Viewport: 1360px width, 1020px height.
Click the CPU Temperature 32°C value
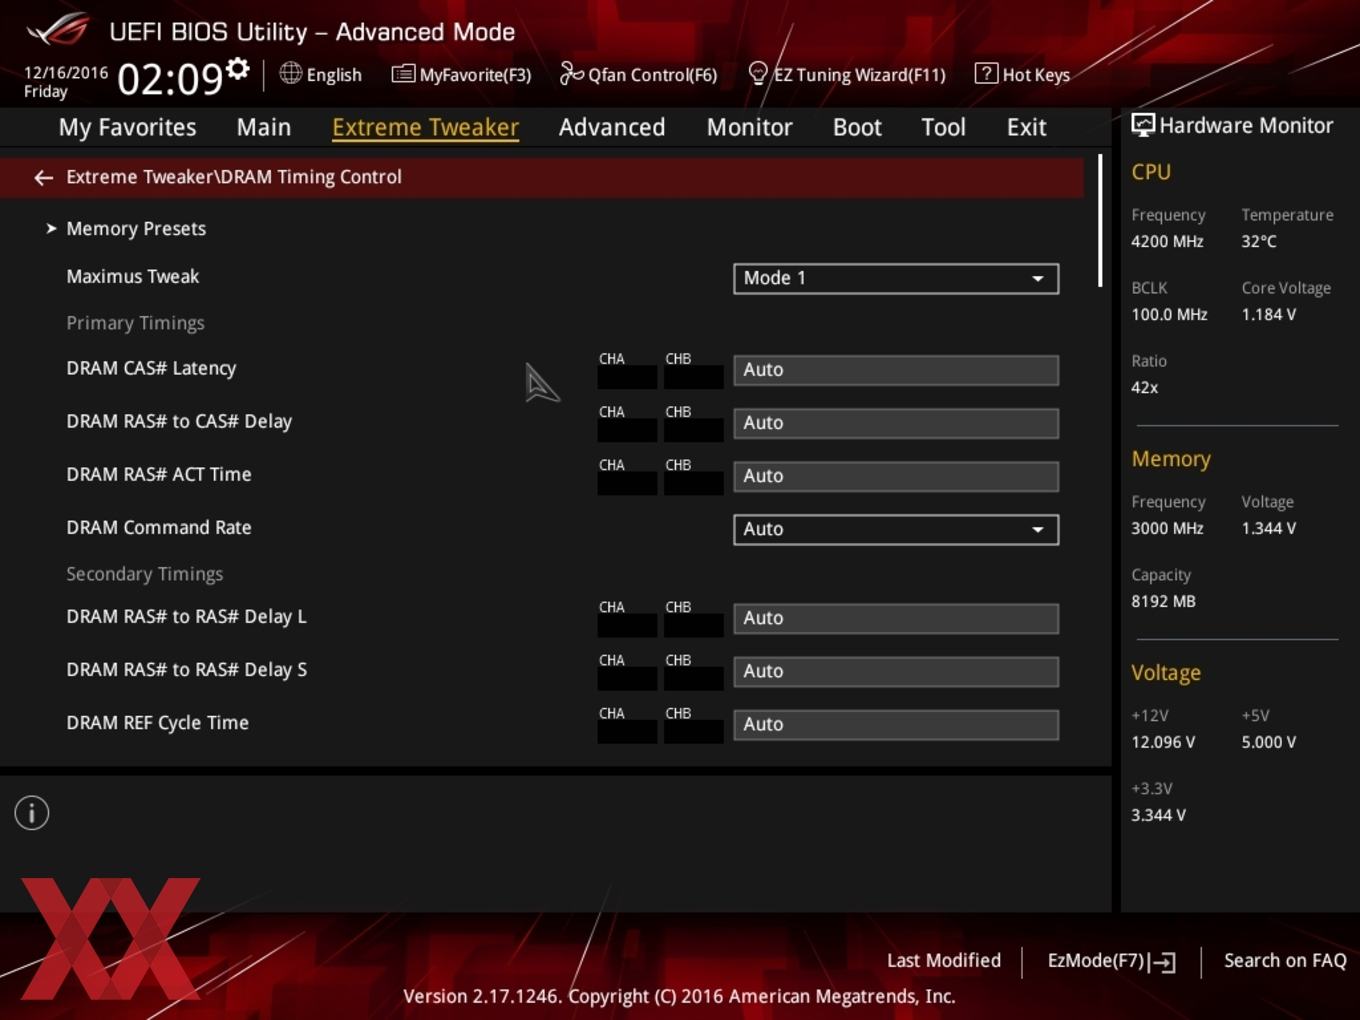pyautogui.click(x=1259, y=241)
